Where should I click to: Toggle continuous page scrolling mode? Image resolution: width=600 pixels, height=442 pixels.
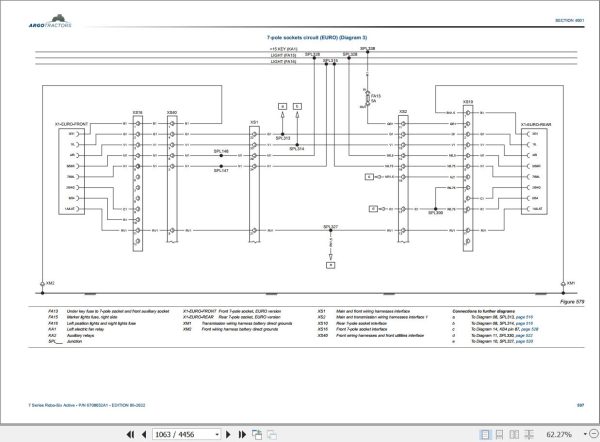499,434
